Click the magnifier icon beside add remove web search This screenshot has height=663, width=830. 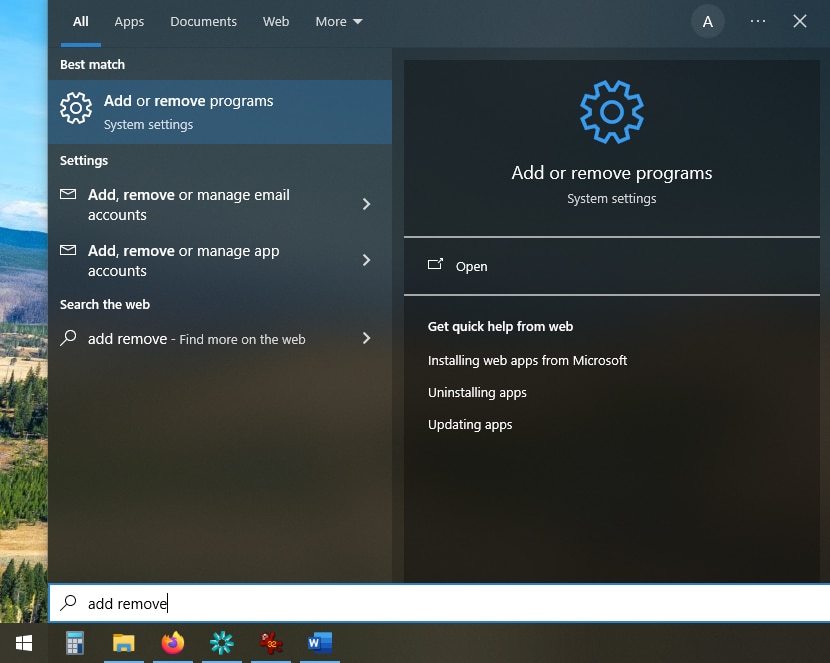(x=68, y=339)
